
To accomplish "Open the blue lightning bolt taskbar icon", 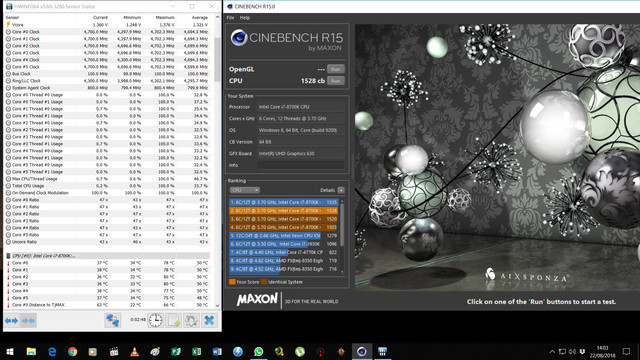I will click(238, 351).
